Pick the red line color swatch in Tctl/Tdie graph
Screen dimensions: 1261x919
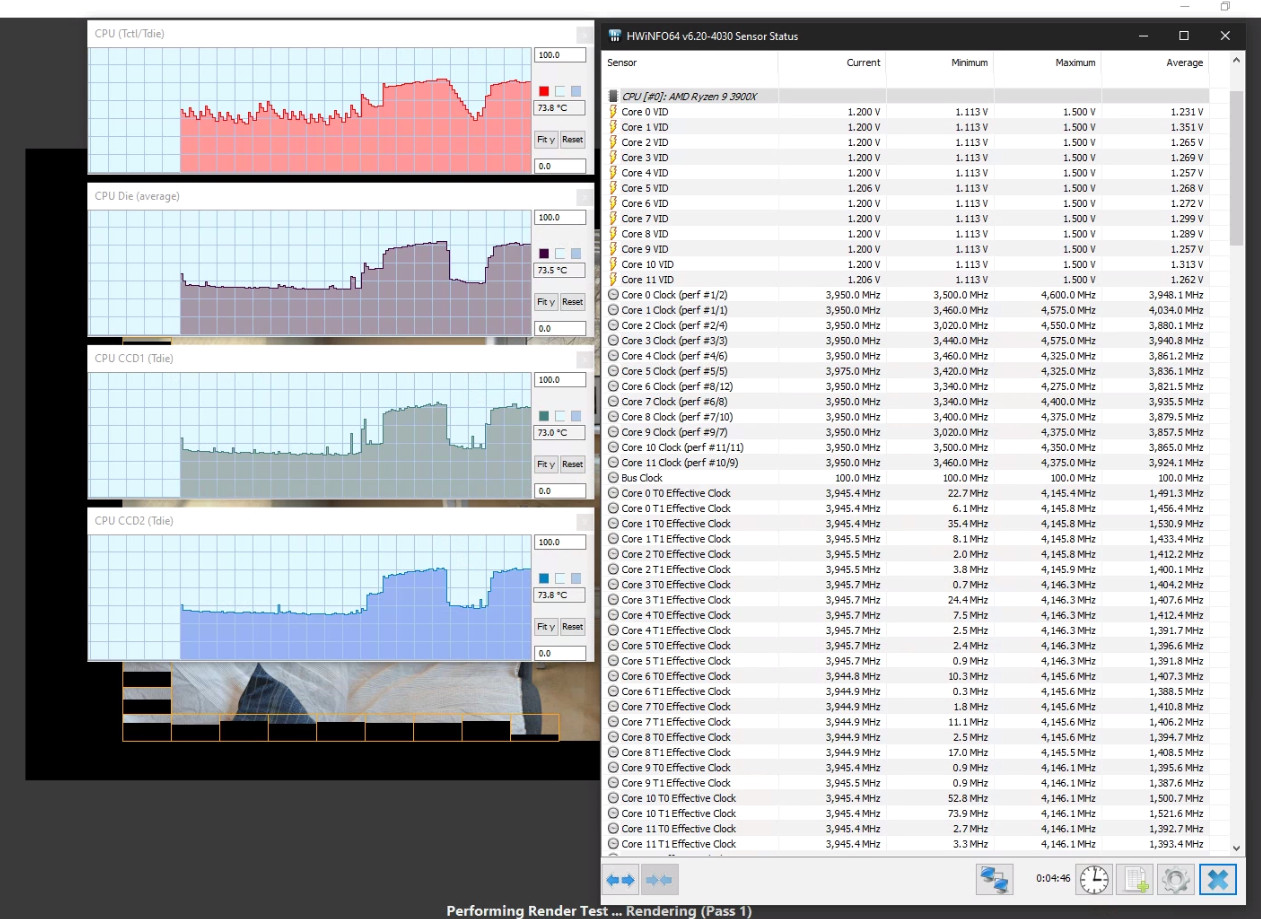(544, 91)
